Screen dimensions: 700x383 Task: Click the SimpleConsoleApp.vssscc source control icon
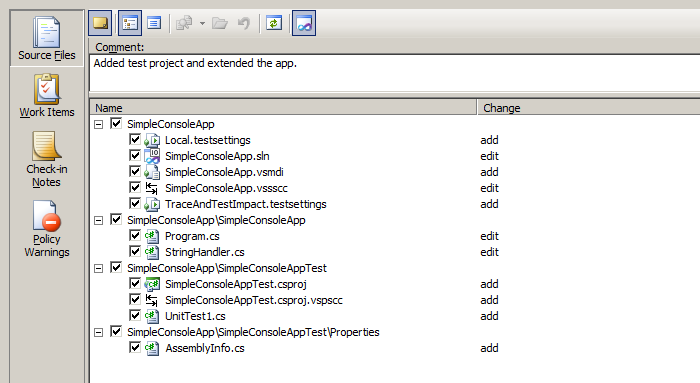(x=152, y=188)
